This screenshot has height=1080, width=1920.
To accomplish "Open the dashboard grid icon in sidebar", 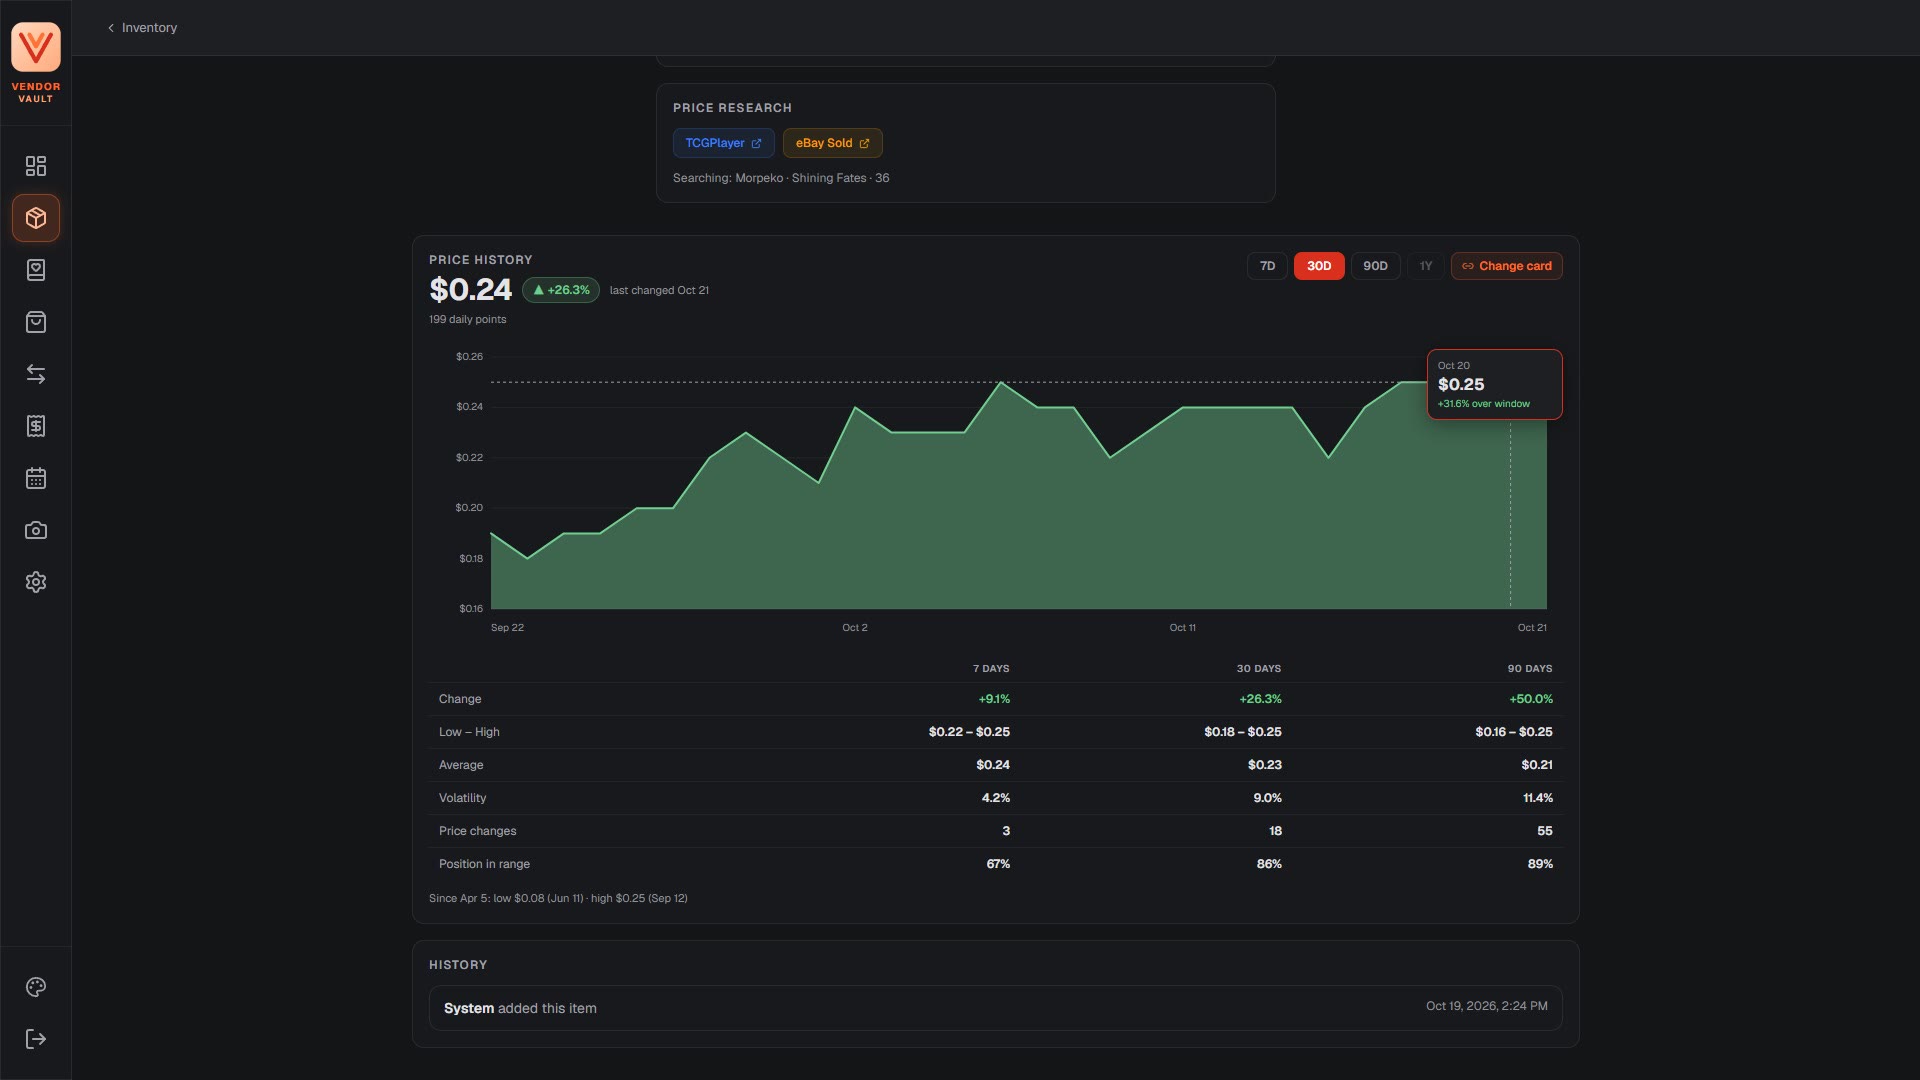I will point(36,166).
